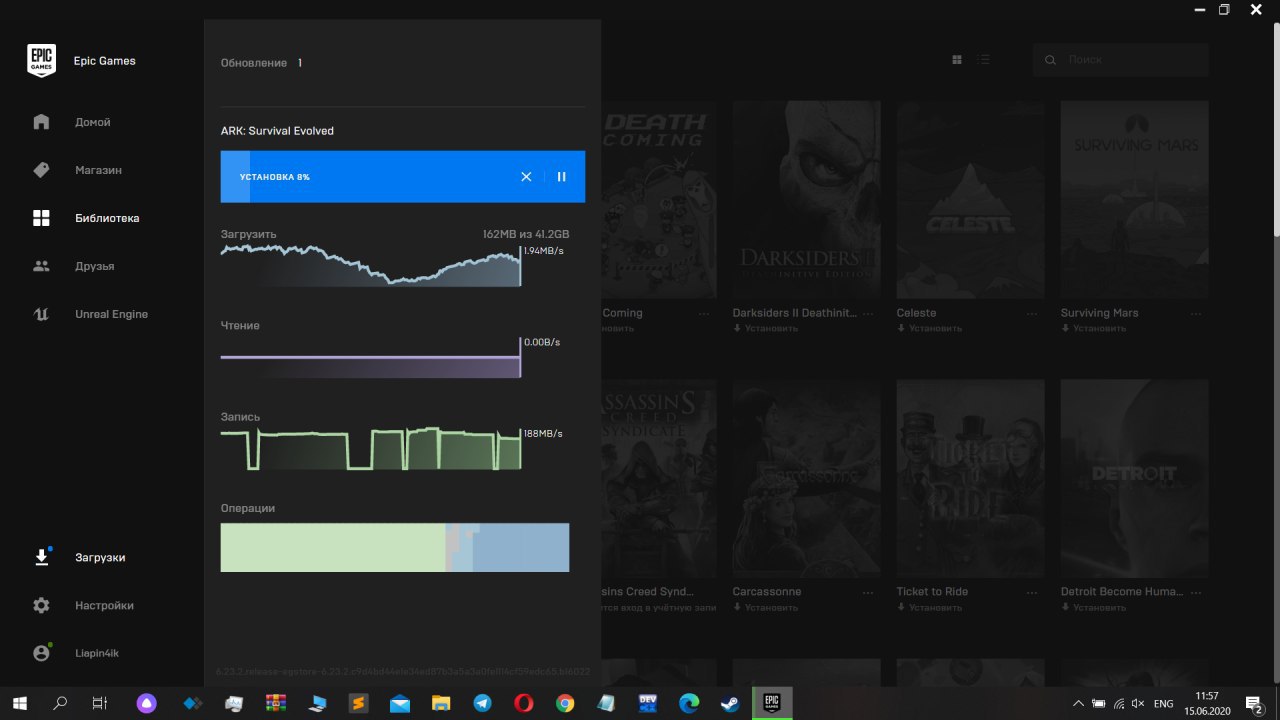
Task: Switch library to grid view
Action: pyautogui.click(x=957, y=60)
